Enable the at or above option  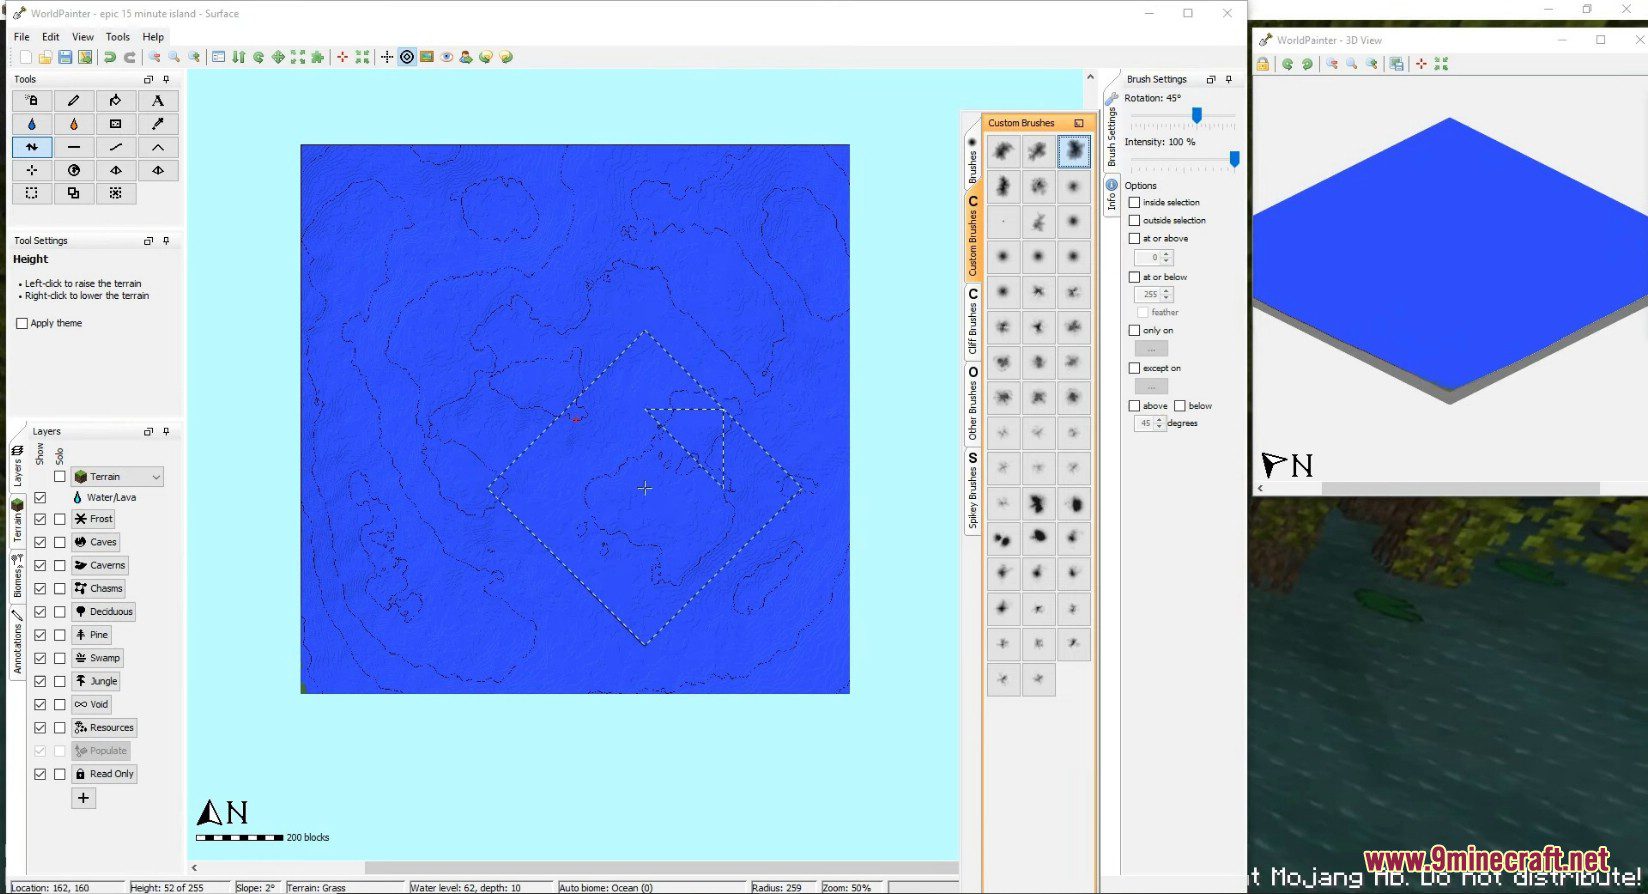(x=1134, y=239)
